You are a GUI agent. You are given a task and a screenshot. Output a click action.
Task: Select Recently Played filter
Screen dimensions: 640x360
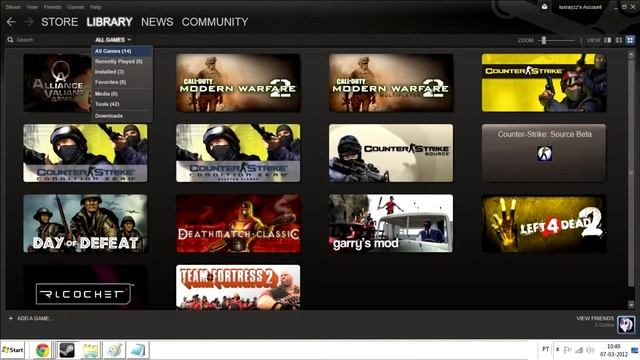click(x=122, y=61)
